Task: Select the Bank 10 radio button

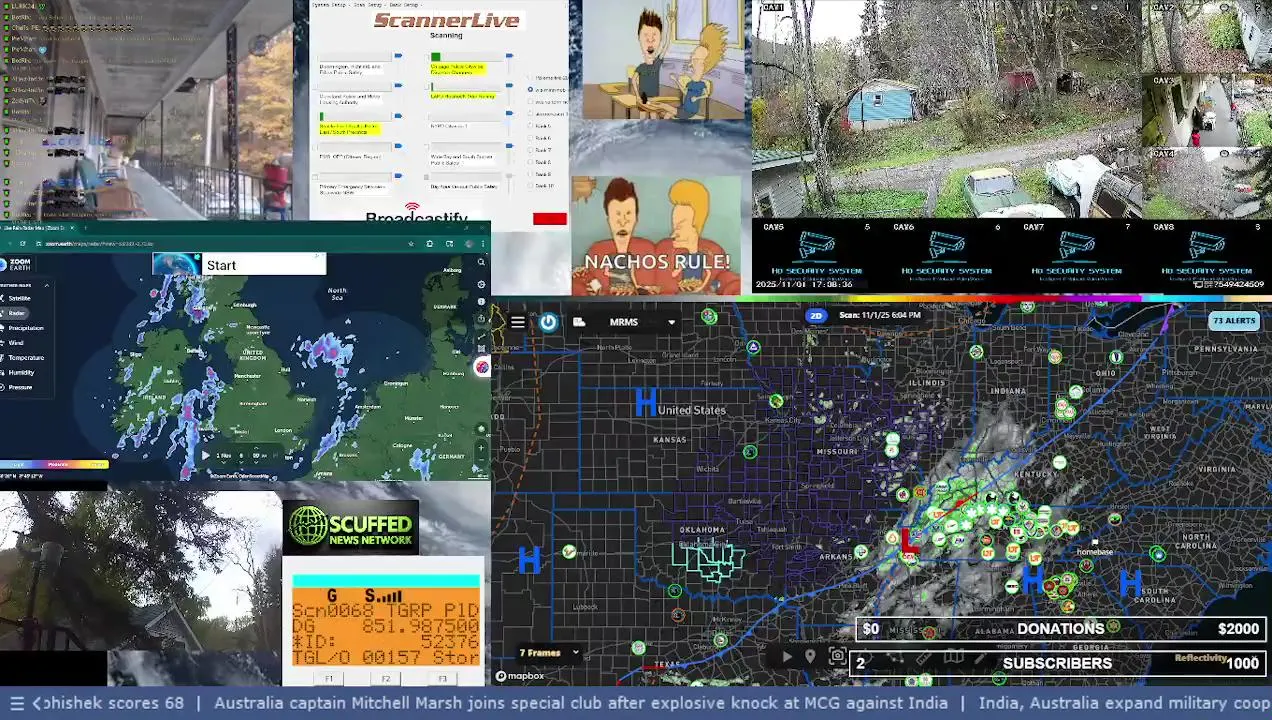Action: click(x=530, y=186)
